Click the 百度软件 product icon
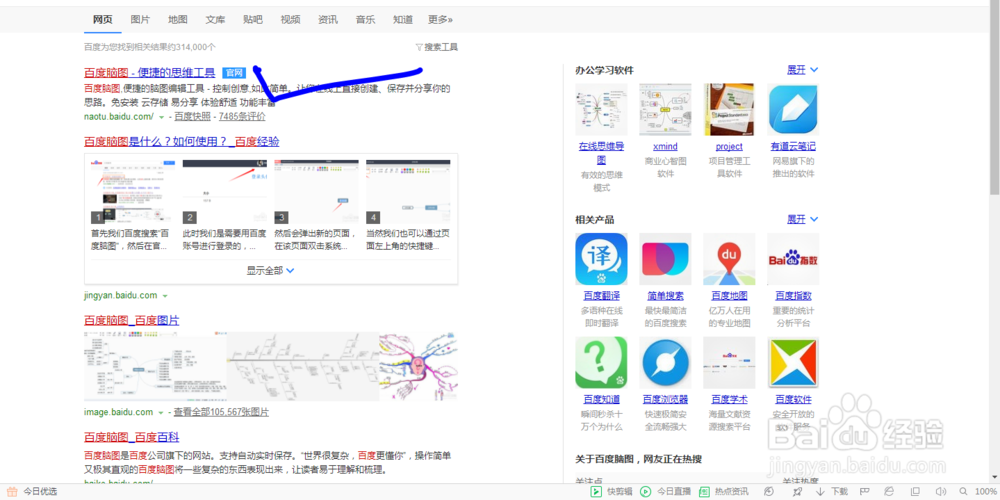Viewport: 1000px width, 500px height. coord(793,362)
